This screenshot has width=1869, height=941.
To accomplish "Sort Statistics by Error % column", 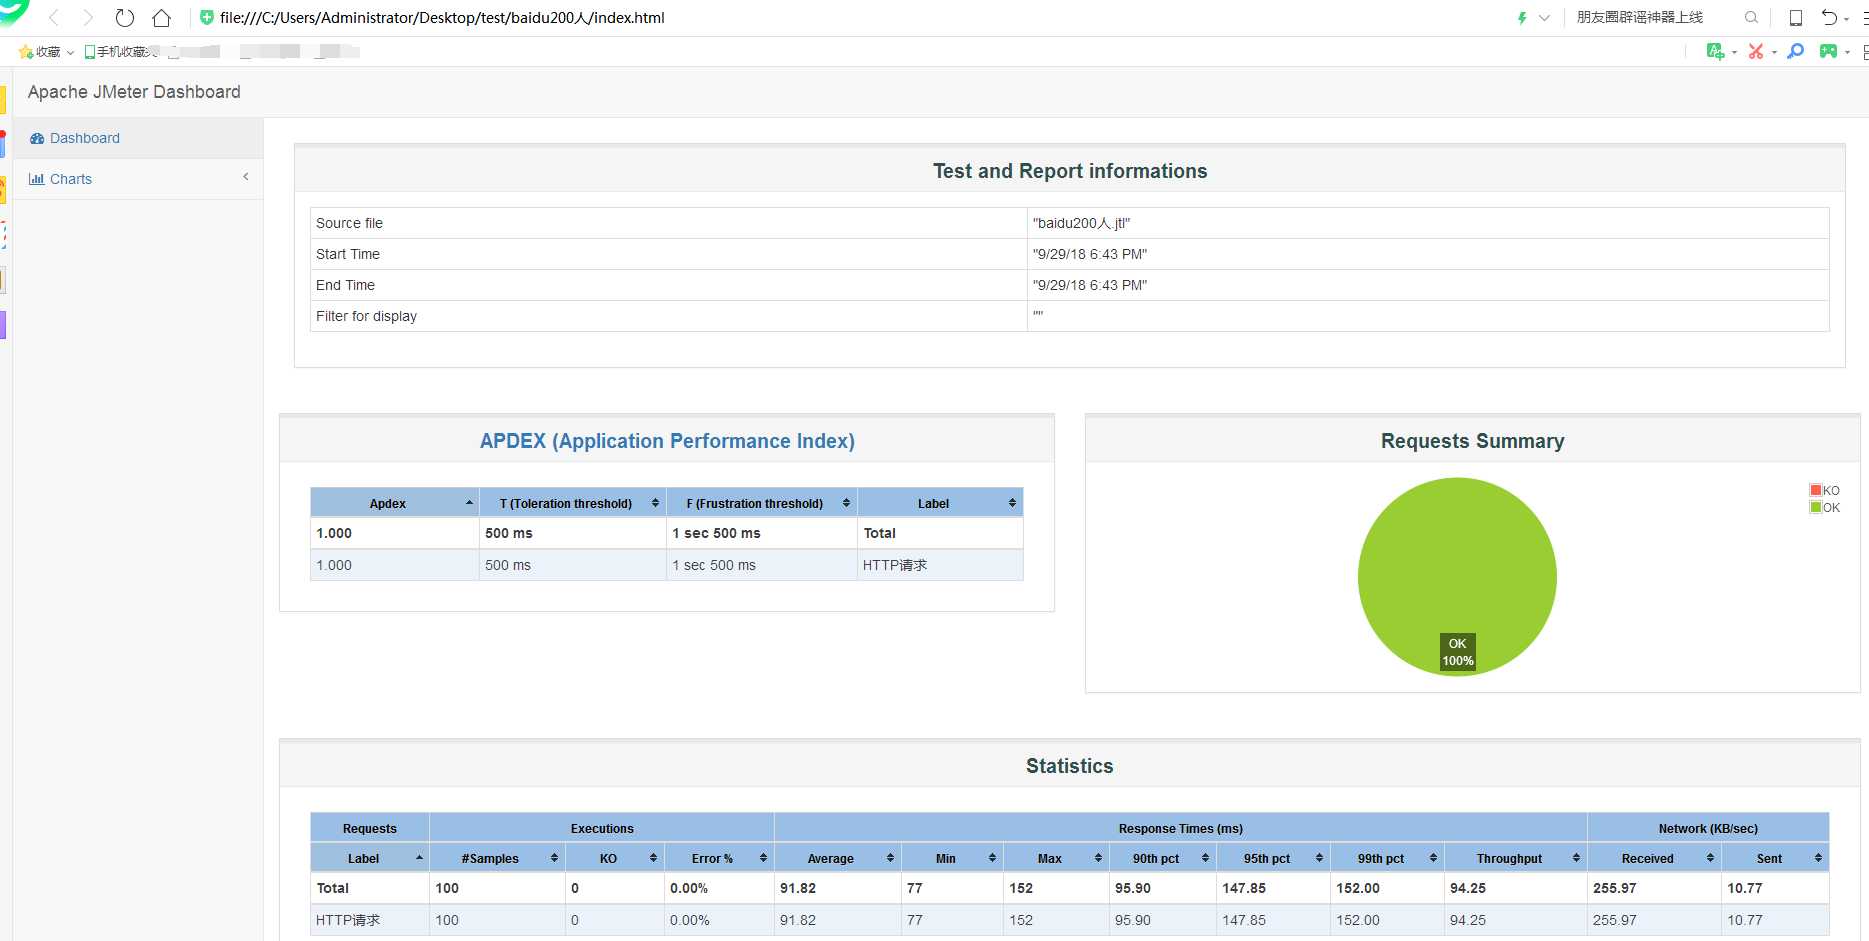I will (x=719, y=858).
